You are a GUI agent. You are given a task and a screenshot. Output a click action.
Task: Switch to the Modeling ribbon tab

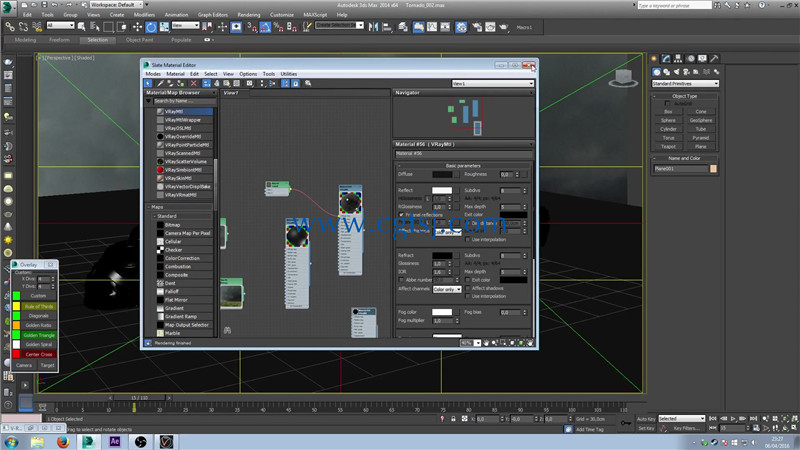click(x=25, y=40)
